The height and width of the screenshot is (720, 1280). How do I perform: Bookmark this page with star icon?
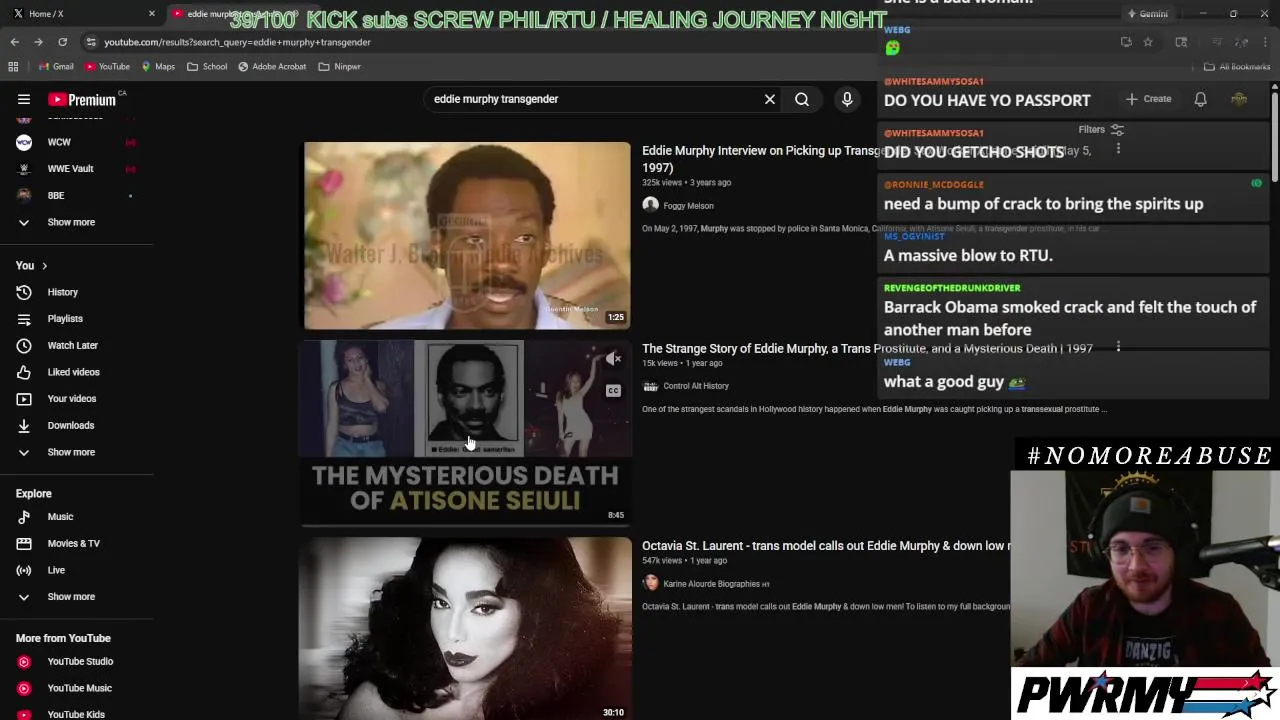tap(1148, 42)
